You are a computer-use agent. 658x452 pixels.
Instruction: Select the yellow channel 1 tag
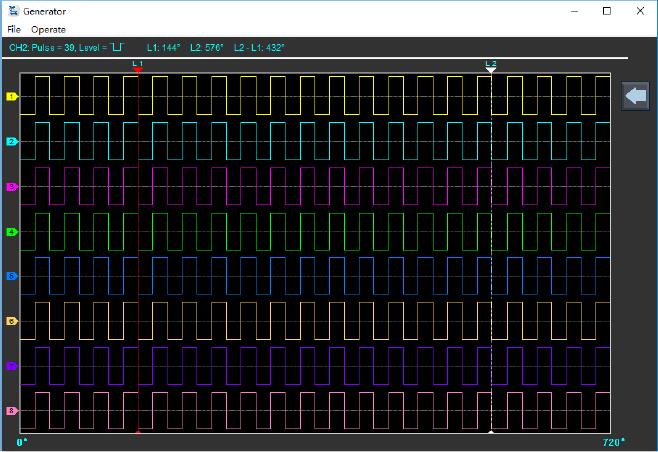12,97
